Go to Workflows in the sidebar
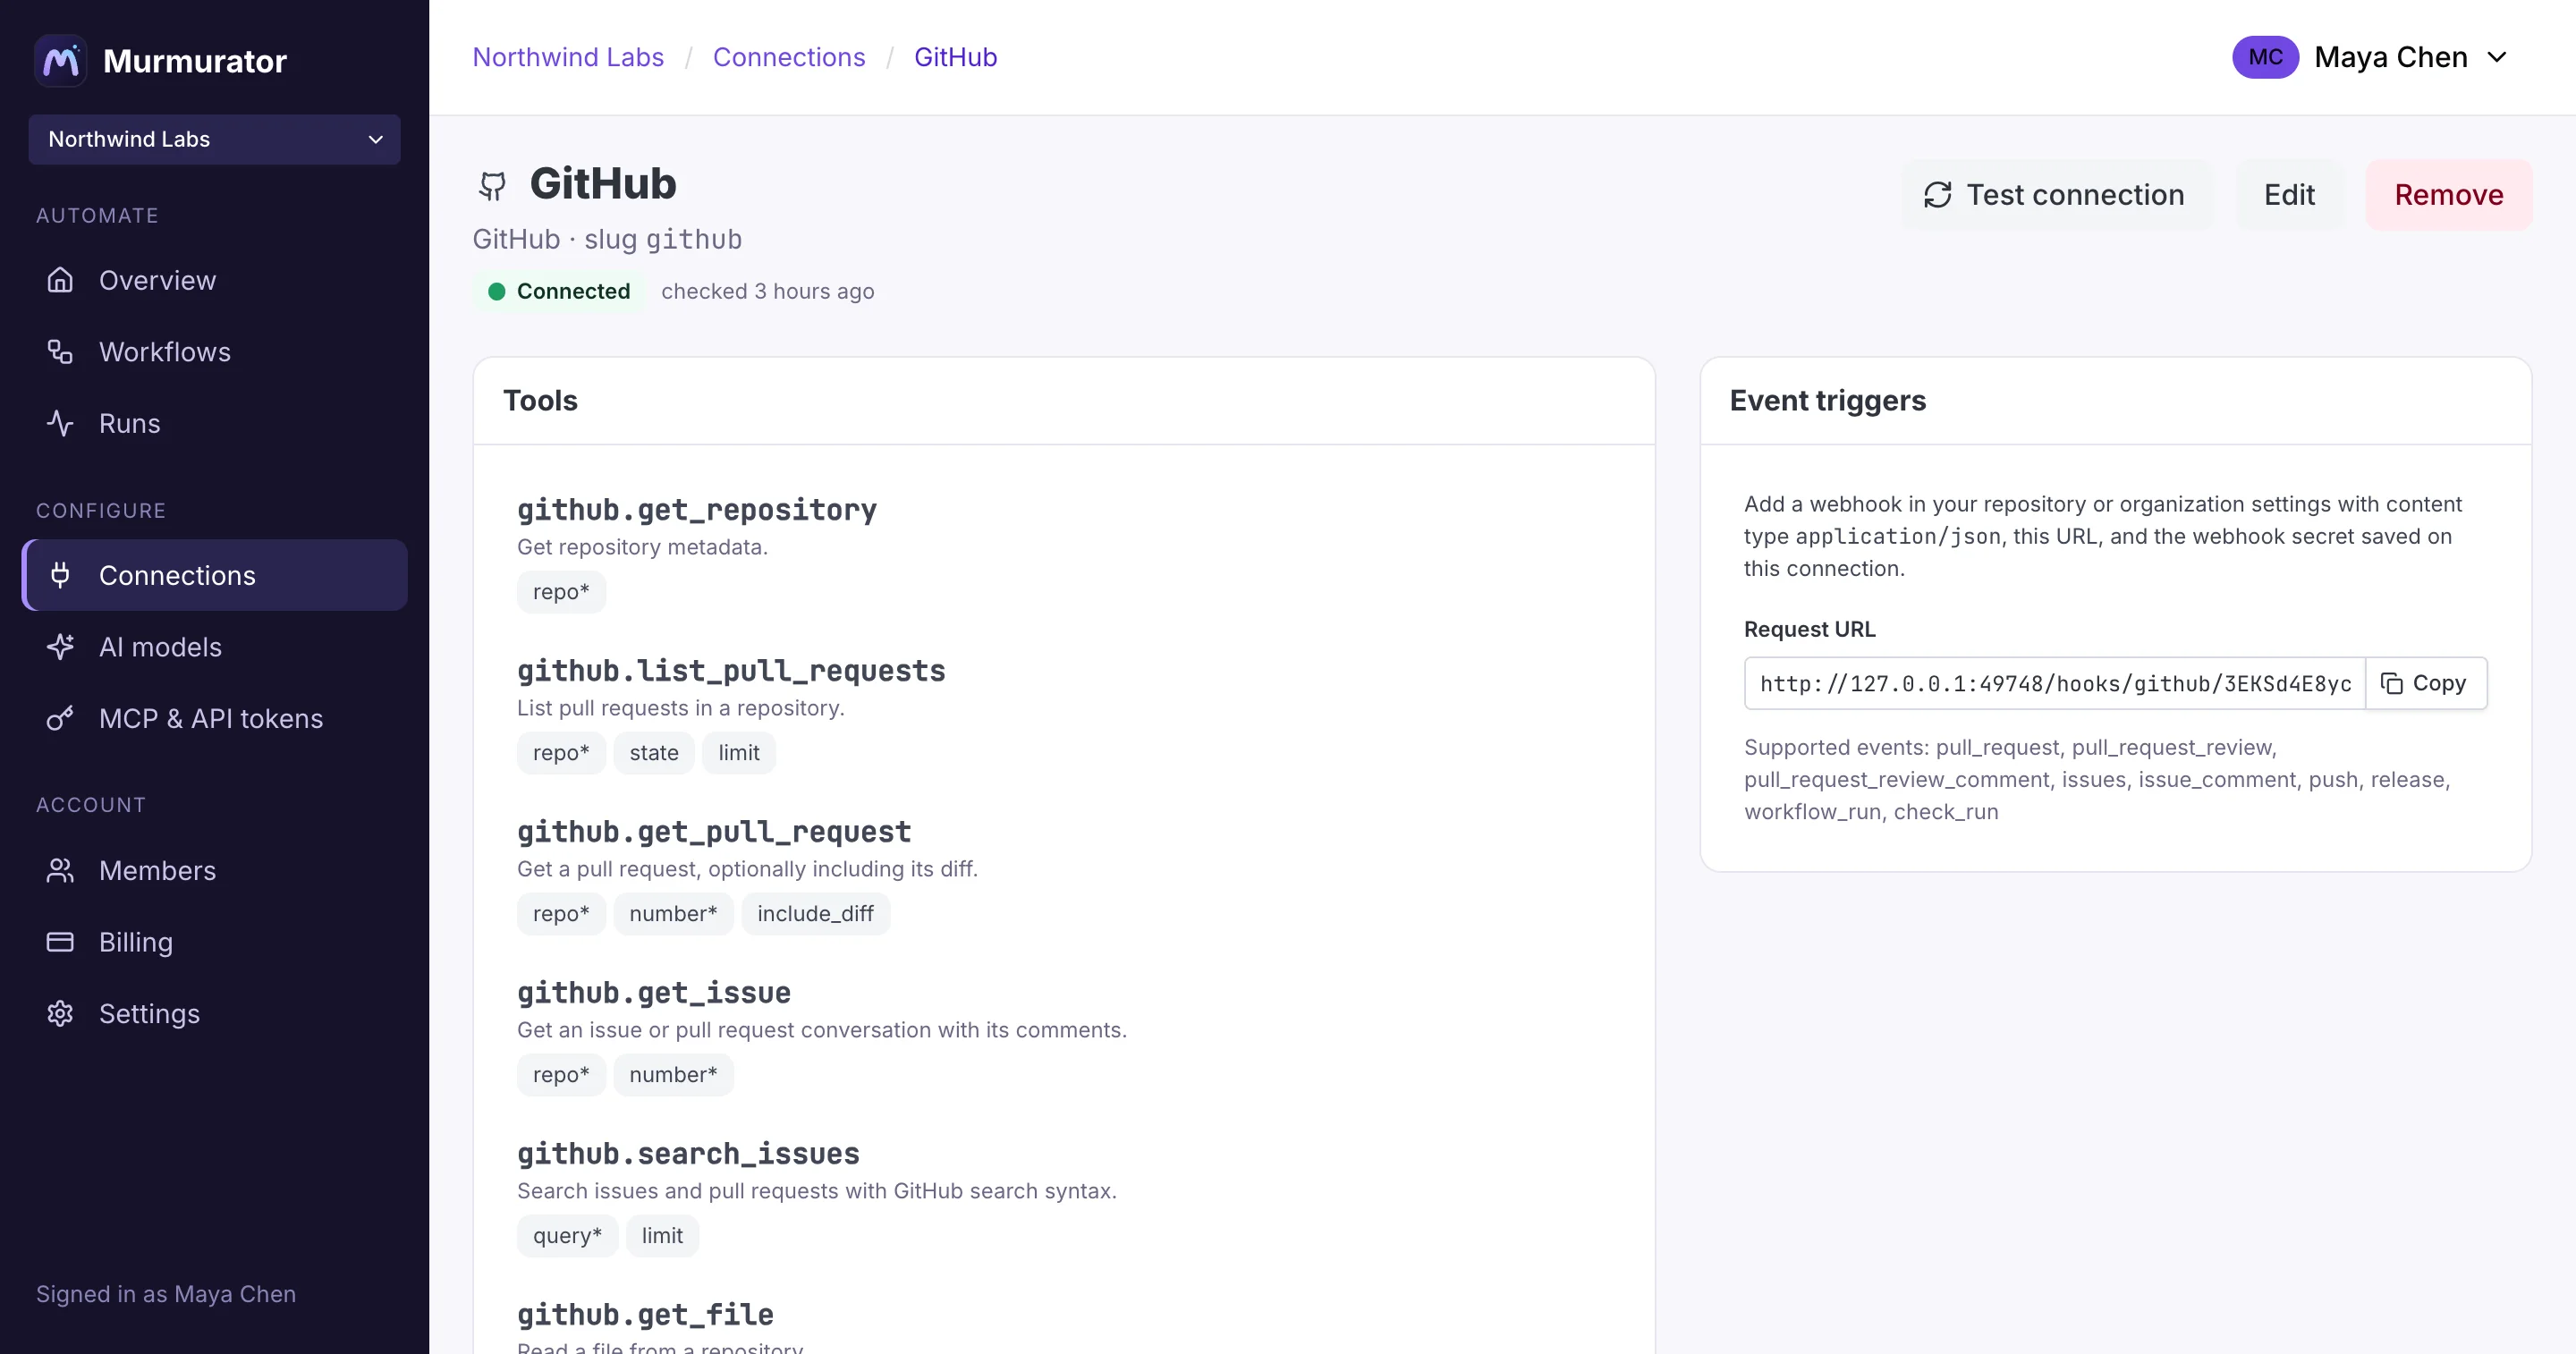The width and height of the screenshot is (2576, 1354). point(215,352)
